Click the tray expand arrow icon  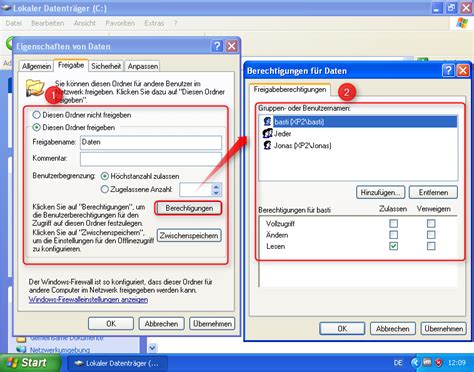tap(415, 363)
